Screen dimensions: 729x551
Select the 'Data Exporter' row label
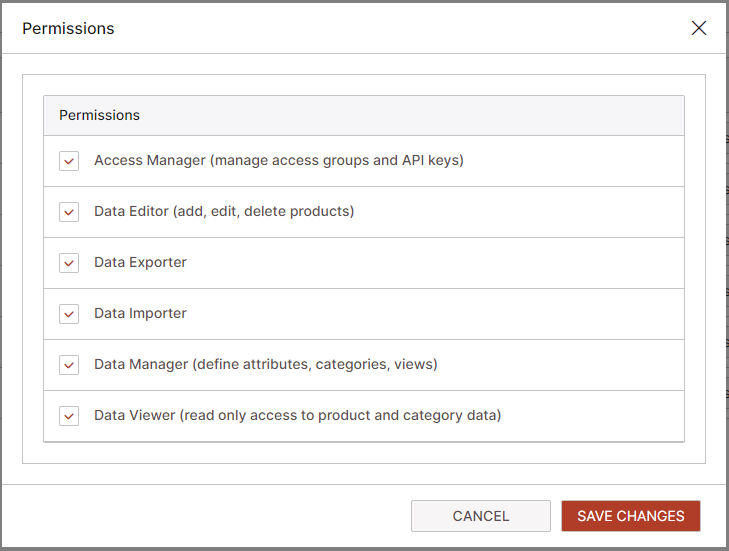coord(140,262)
